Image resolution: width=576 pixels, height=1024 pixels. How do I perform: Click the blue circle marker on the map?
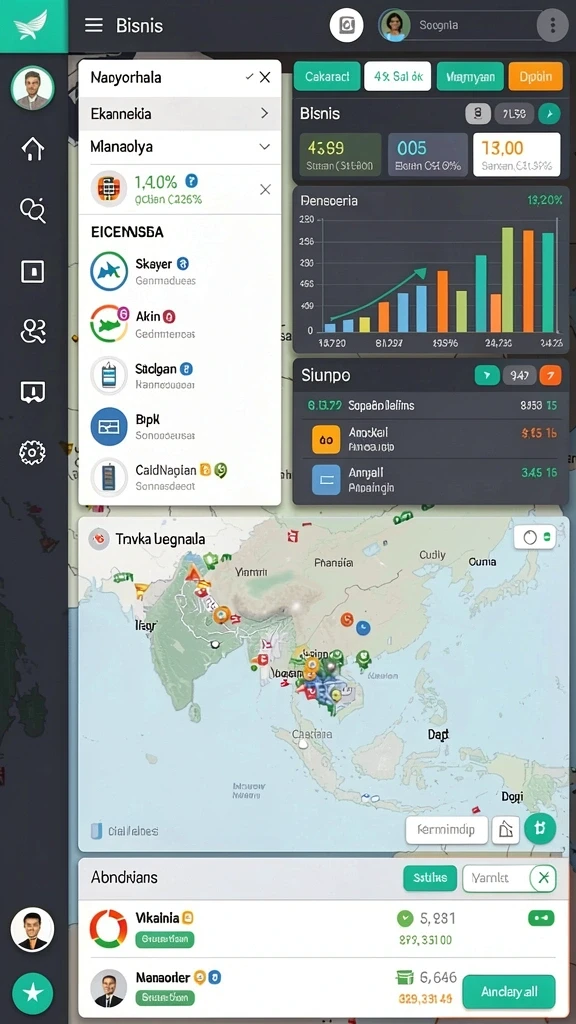362,628
